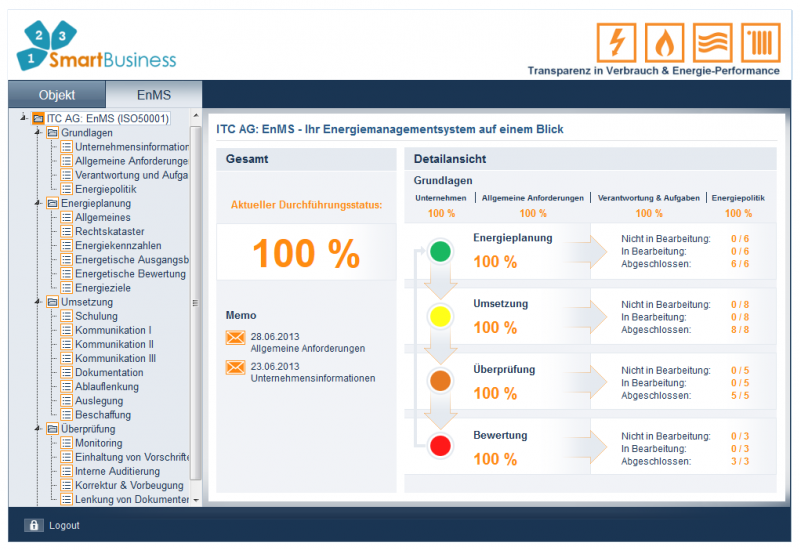Click the electricity lightning bolt icon
Viewport: 800px width, 550px height.
(616, 42)
